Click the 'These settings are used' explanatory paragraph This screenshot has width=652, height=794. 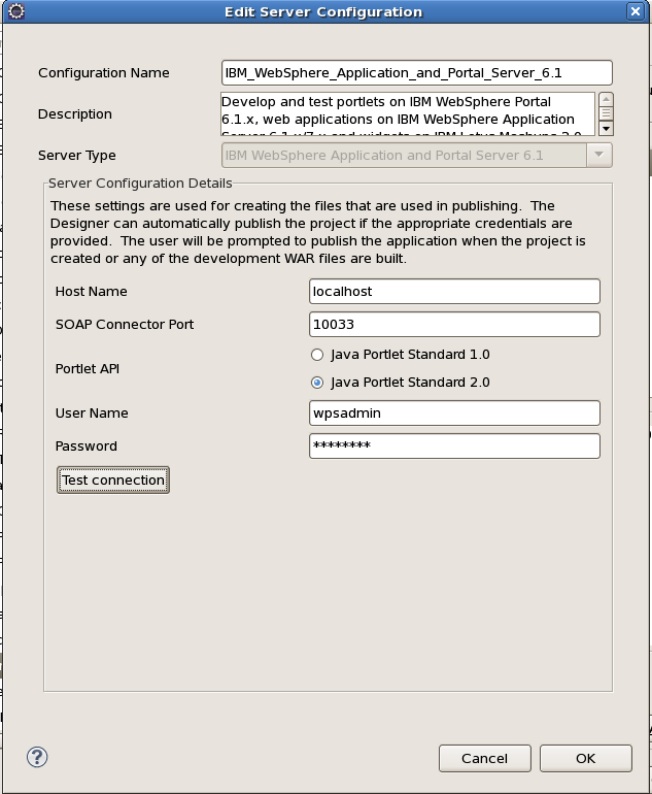click(x=318, y=232)
